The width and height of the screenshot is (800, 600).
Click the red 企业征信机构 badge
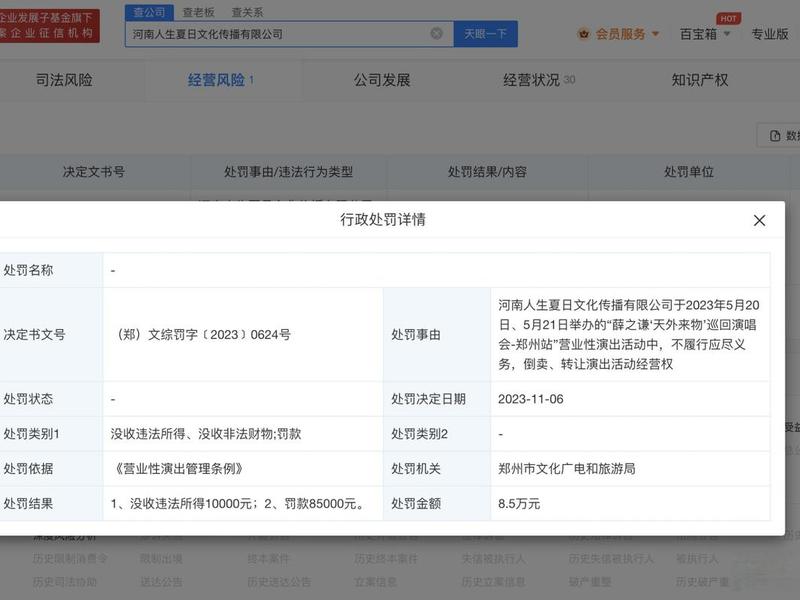click(x=49, y=26)
